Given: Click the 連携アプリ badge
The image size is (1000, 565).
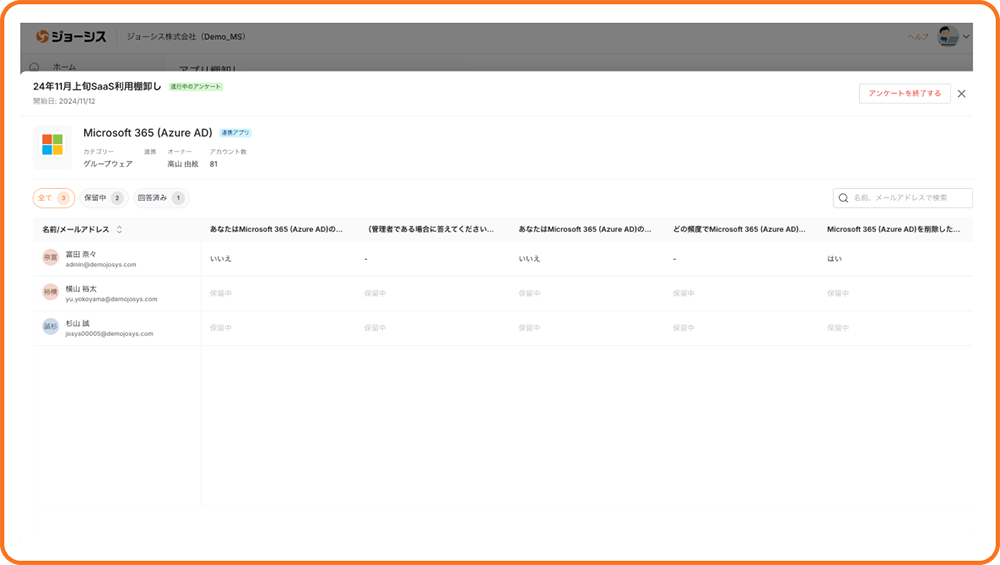Looking at the screenshot, I should [x=235, y=133].
